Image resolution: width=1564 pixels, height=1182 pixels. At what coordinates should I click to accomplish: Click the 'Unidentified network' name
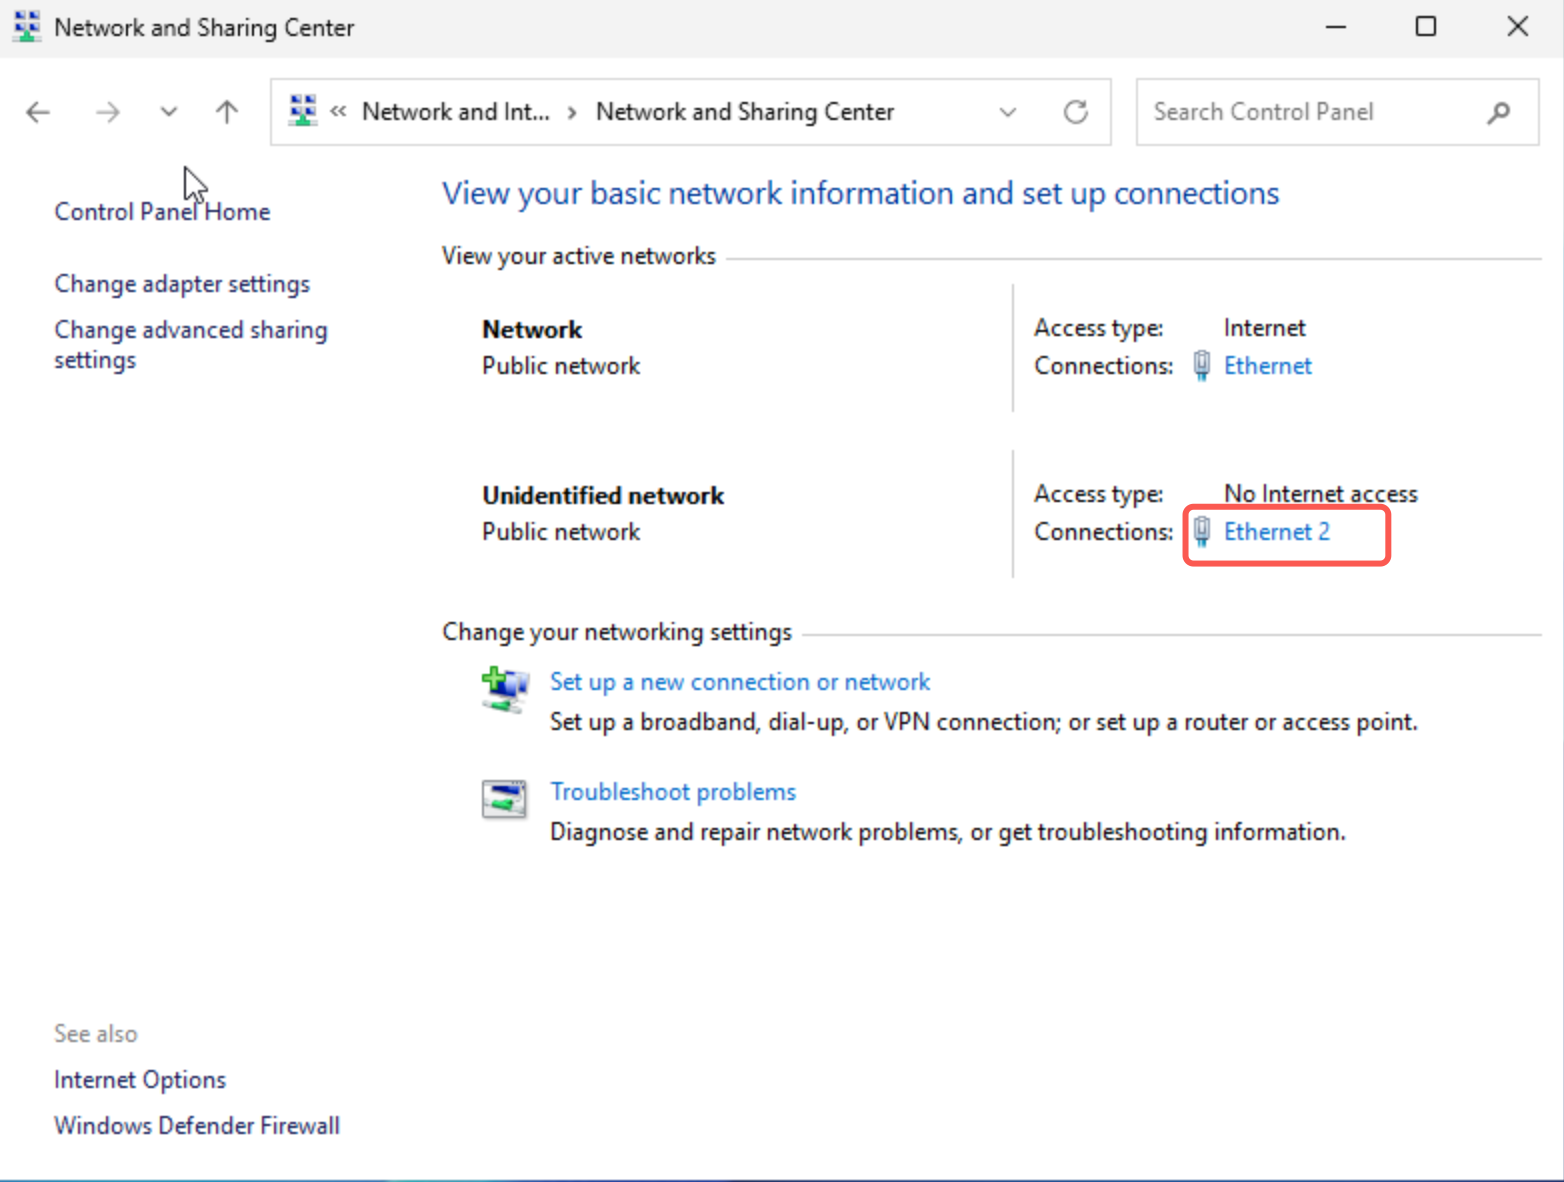tap(603, 496)
